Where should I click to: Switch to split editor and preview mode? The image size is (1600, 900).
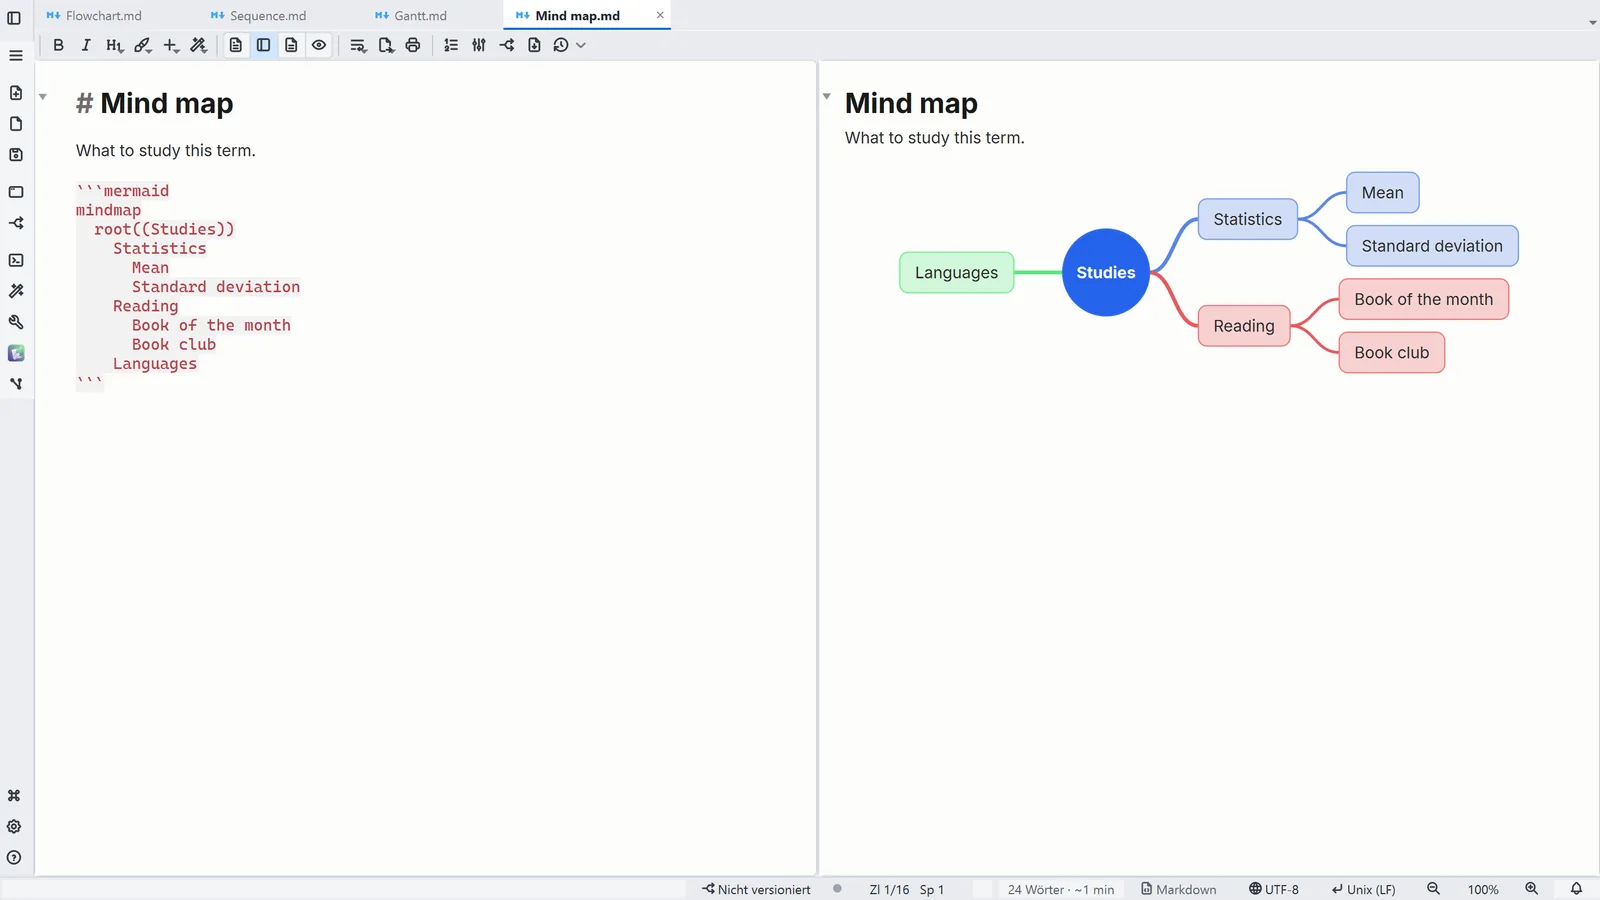click(263, 45)
